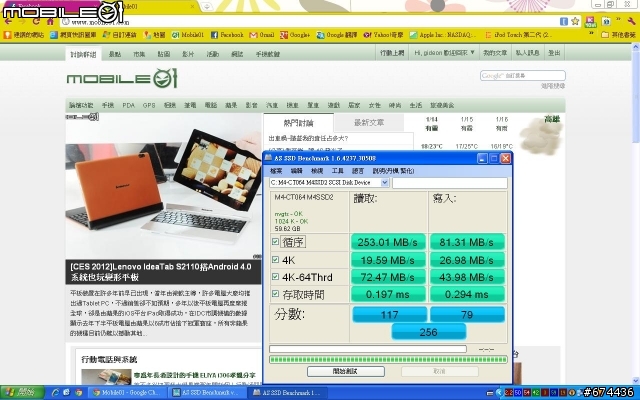Open the 語言 menu in AS SSD
The height and width of the screenshot is (400, 640).
[x=358, y=171]
